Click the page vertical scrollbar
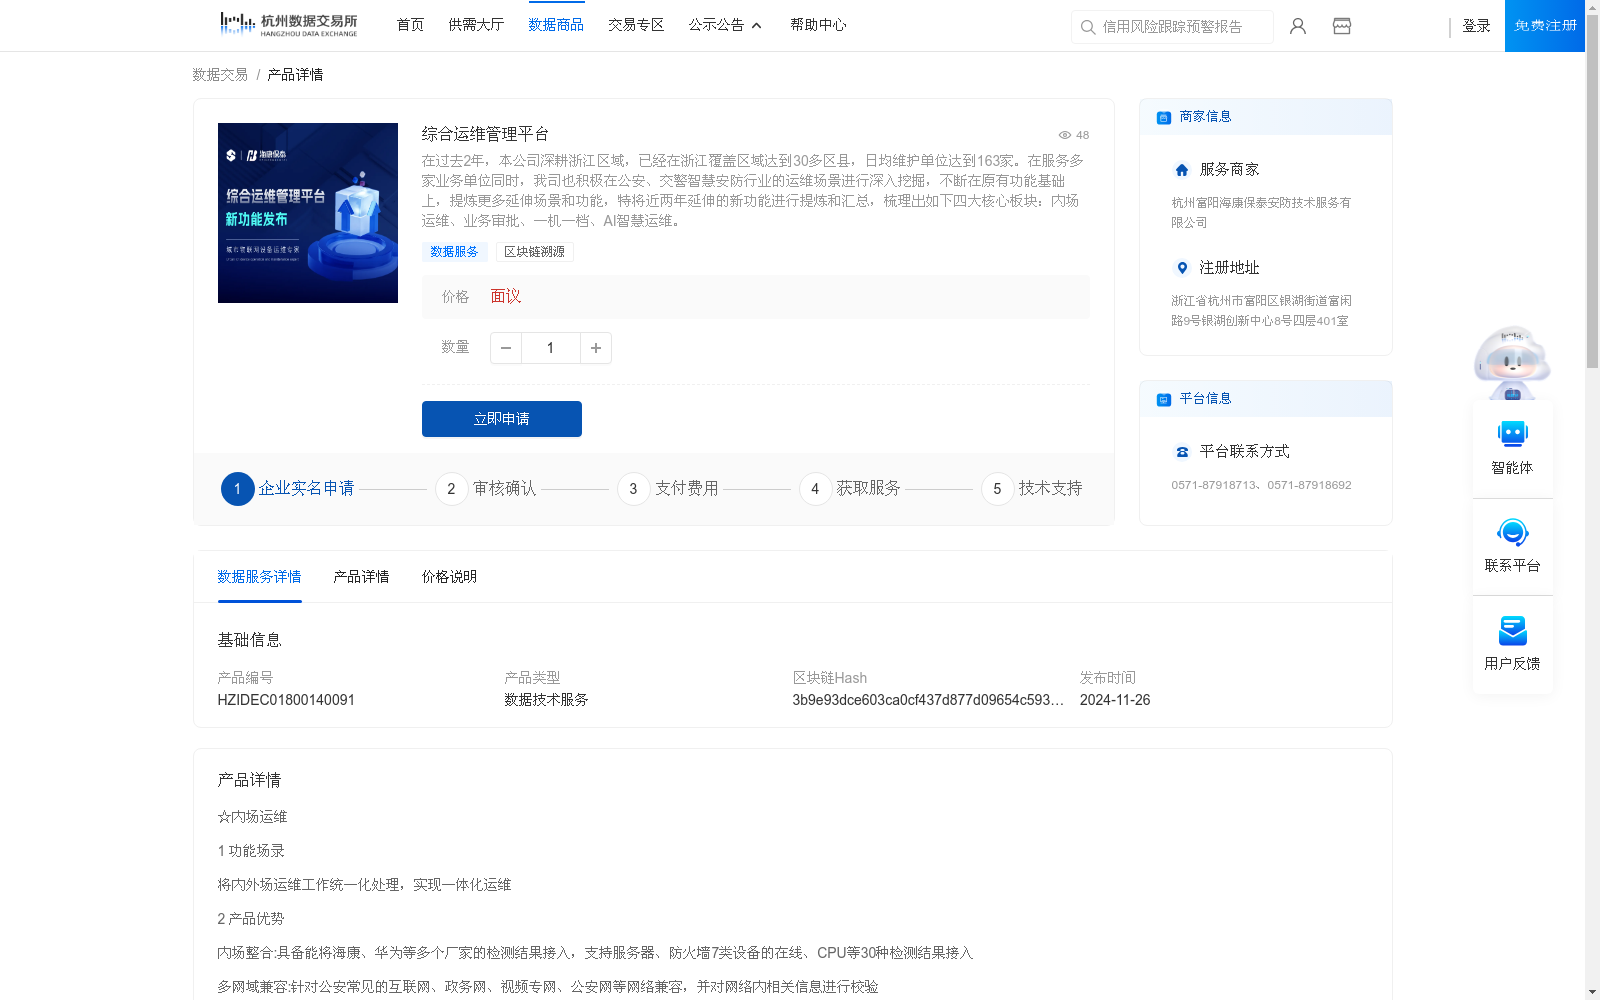 [x=1592, y=190]
